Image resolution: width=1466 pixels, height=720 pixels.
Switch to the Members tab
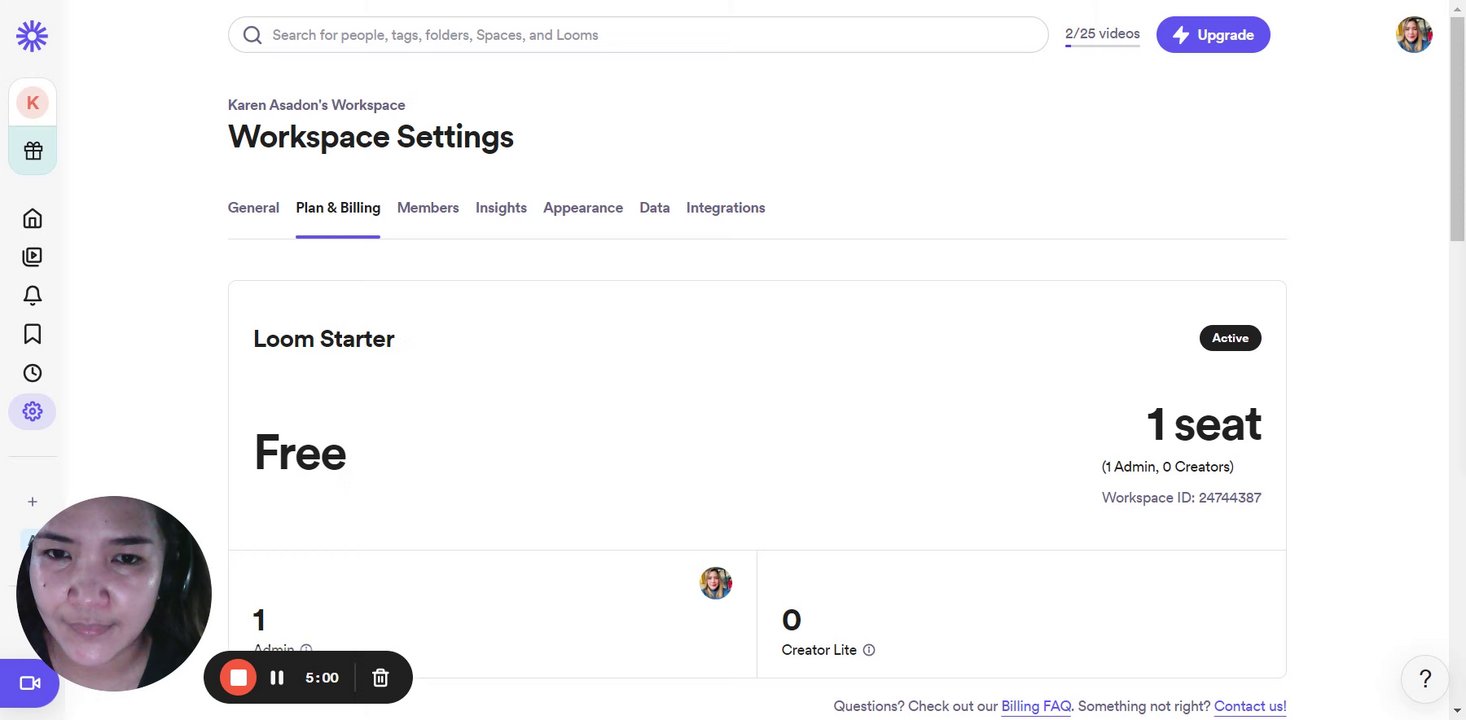coord(428,208)
